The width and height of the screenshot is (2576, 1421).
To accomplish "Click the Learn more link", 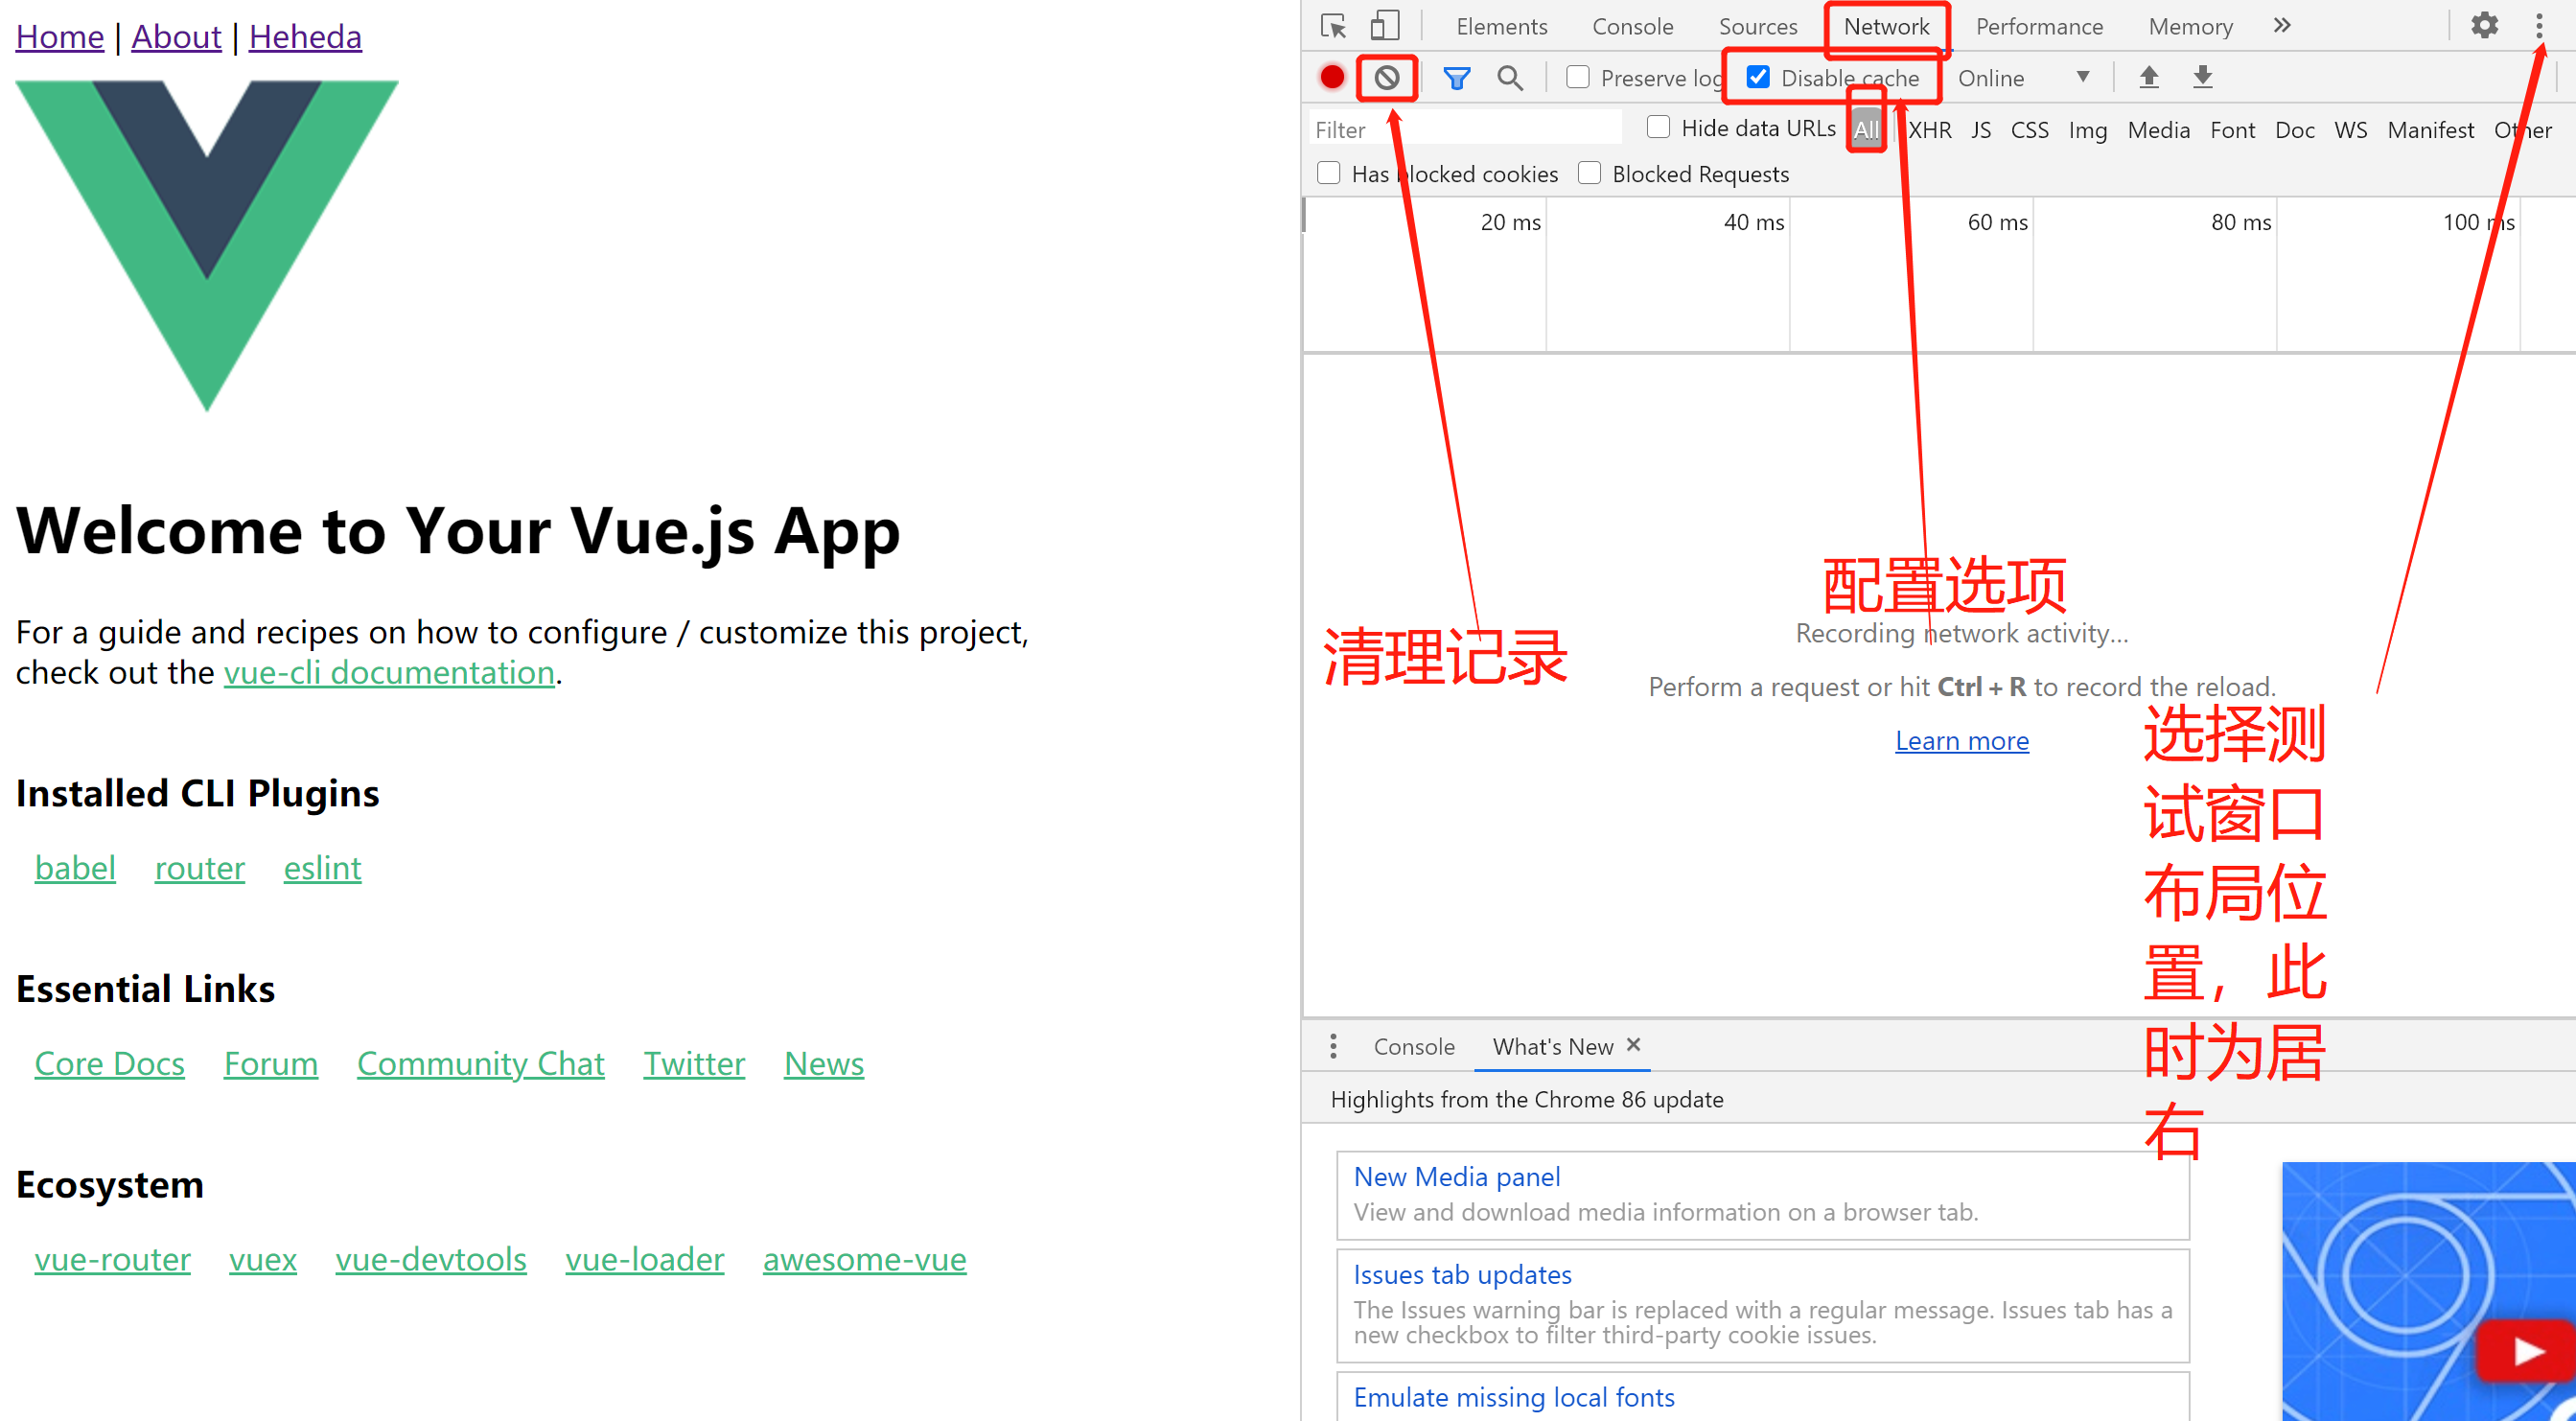I will [x=1961, y=740].
